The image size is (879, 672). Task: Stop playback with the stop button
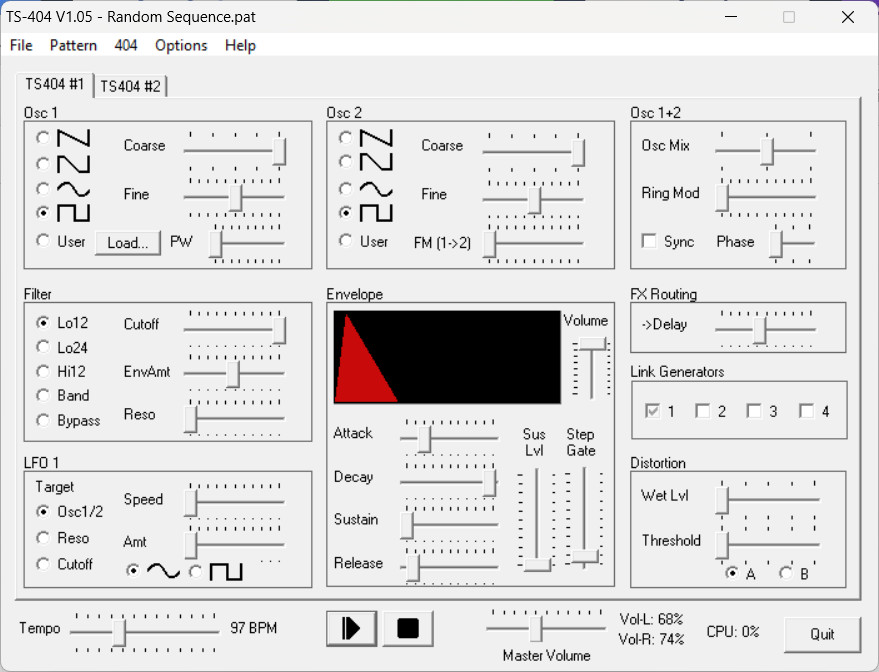coord(408,628)
